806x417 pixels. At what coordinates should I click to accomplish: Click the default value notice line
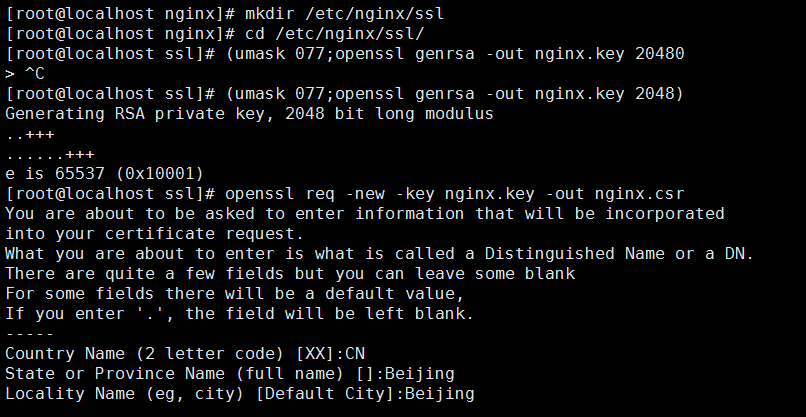tap(235, 294)
